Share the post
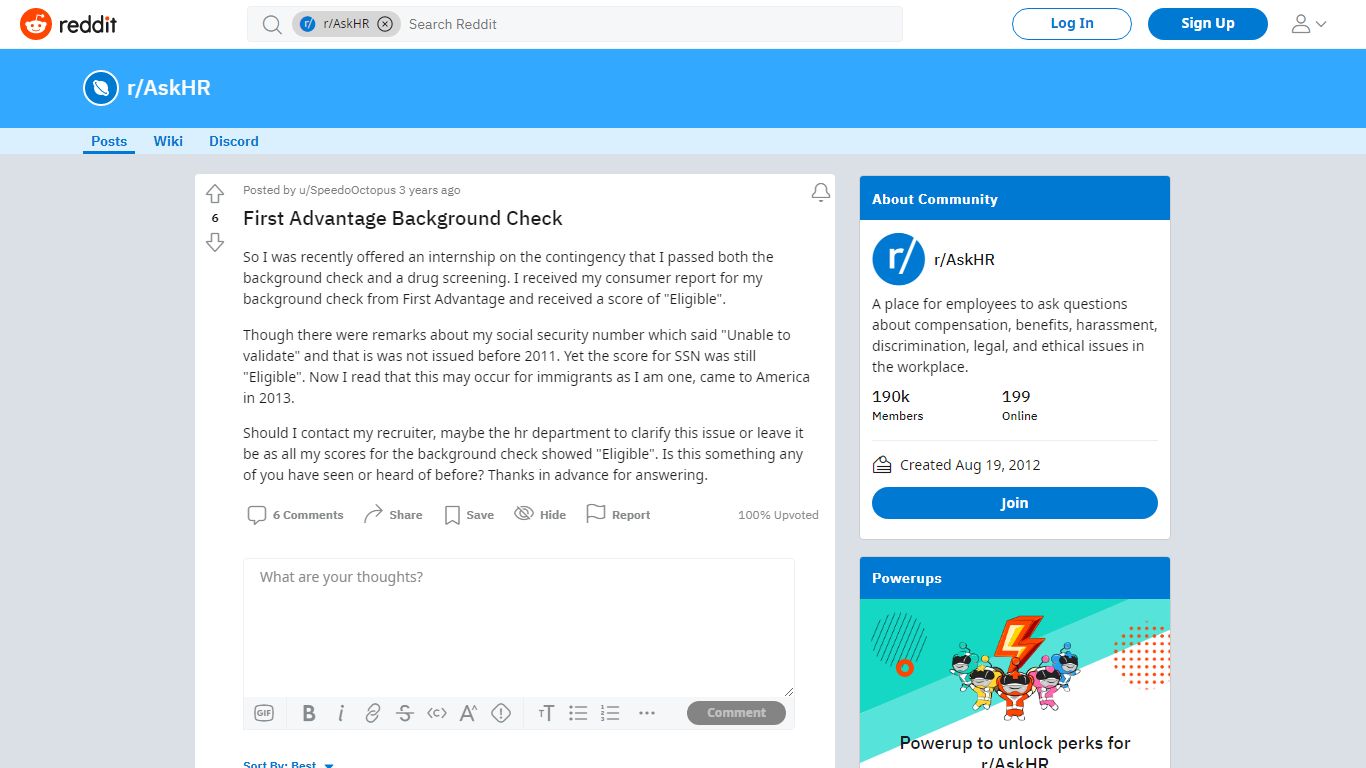The width and height of the screenshot is (1366, 768). pyautogui.click(x=392, y=515)
